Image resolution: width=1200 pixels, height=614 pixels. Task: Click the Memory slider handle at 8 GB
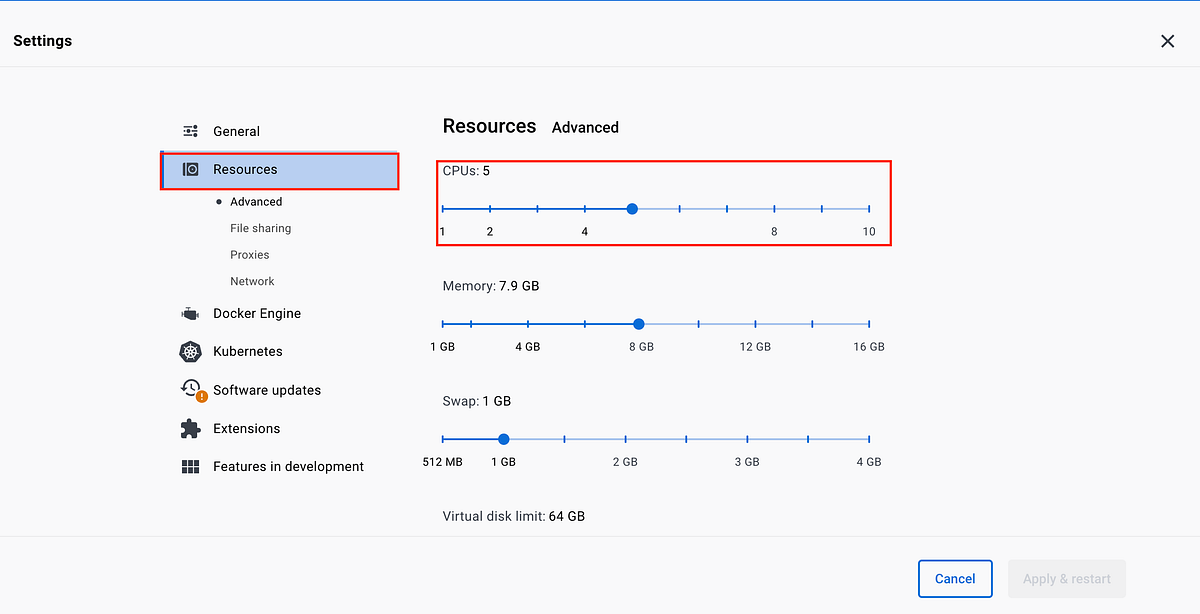(638, 324)
